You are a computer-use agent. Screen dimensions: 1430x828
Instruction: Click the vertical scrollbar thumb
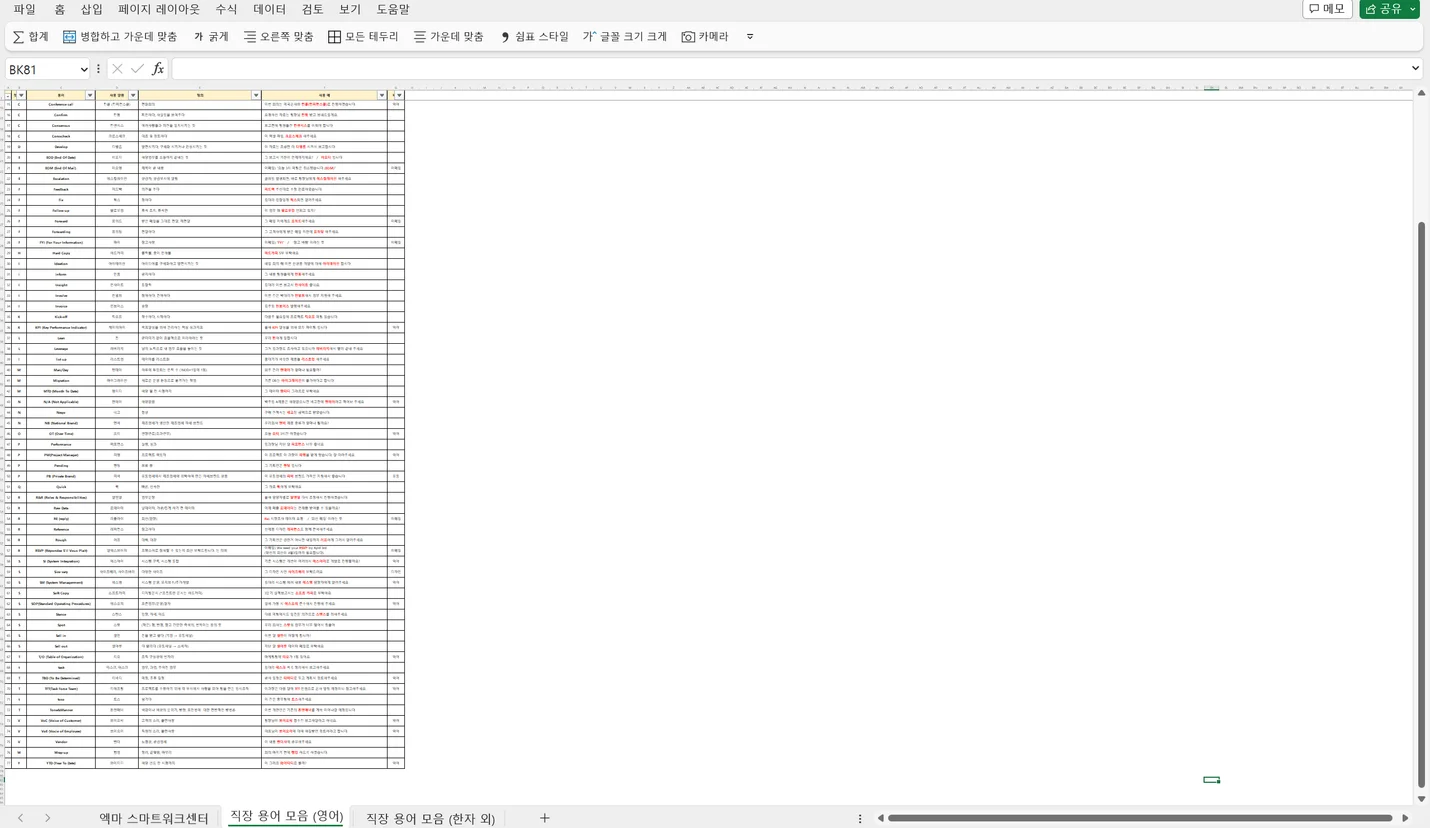[1422, 505]
